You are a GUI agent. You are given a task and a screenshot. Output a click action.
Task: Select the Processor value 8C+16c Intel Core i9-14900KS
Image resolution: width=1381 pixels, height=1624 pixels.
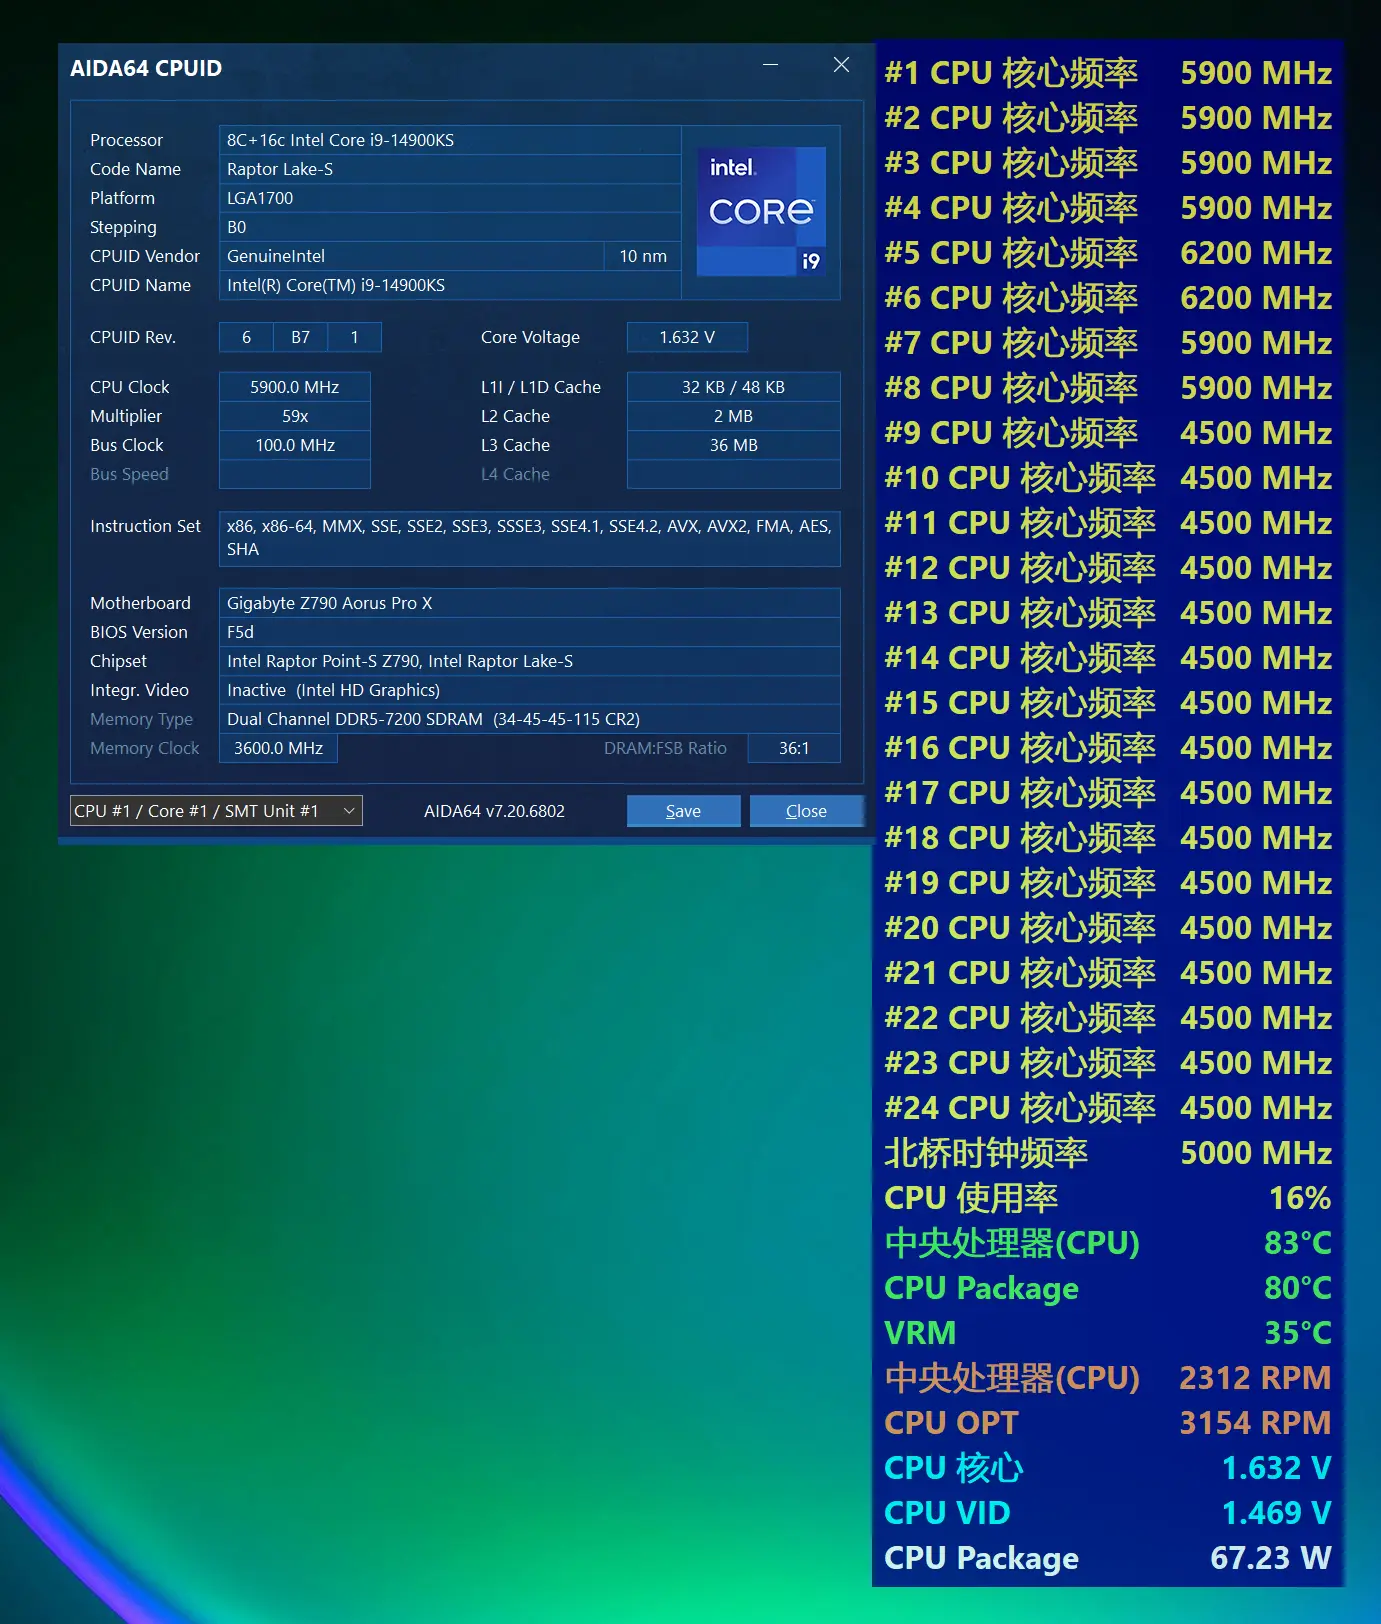click(x=450, y=140)
